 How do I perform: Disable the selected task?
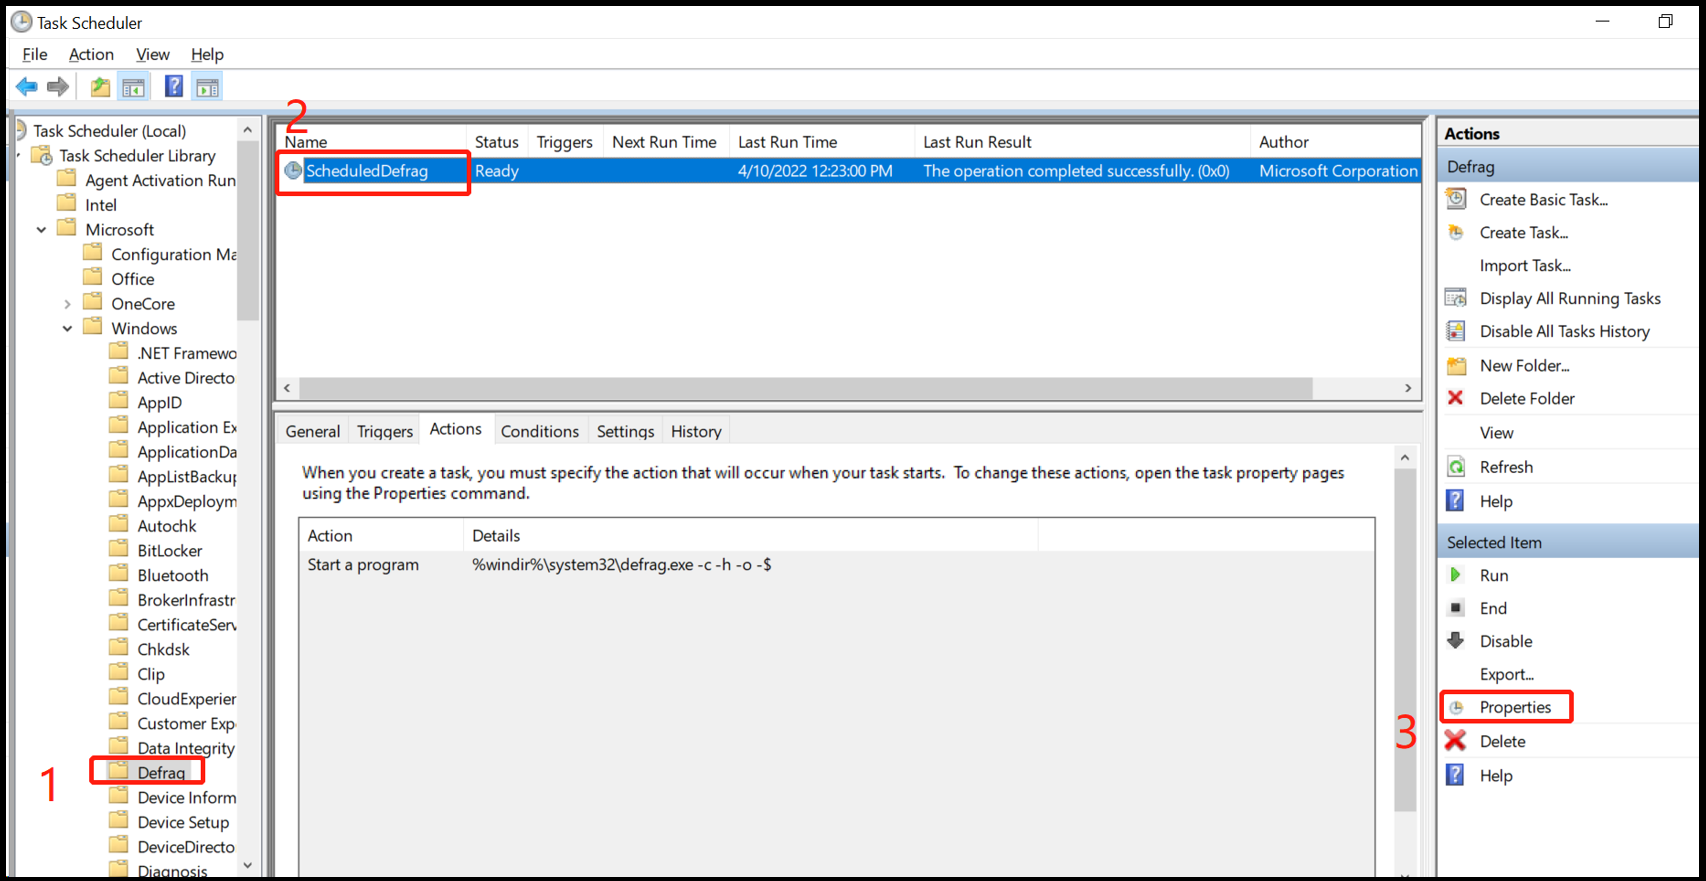(x=1505, y=641)
